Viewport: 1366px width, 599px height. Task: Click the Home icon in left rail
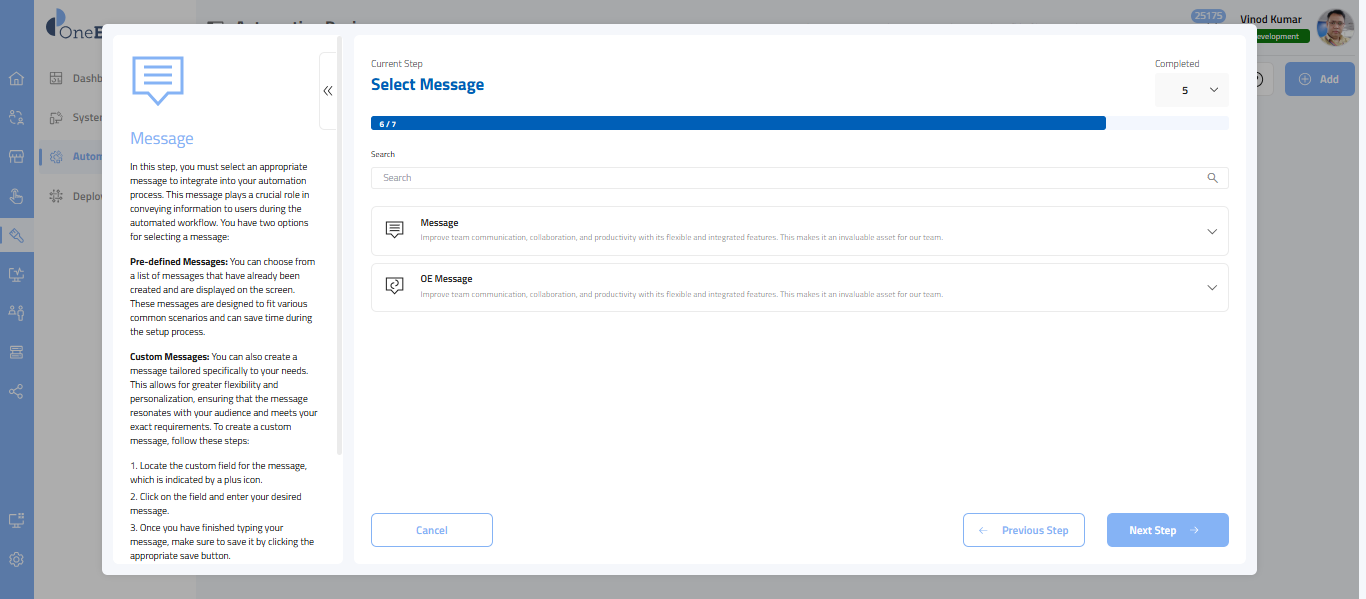click(16, 79)
